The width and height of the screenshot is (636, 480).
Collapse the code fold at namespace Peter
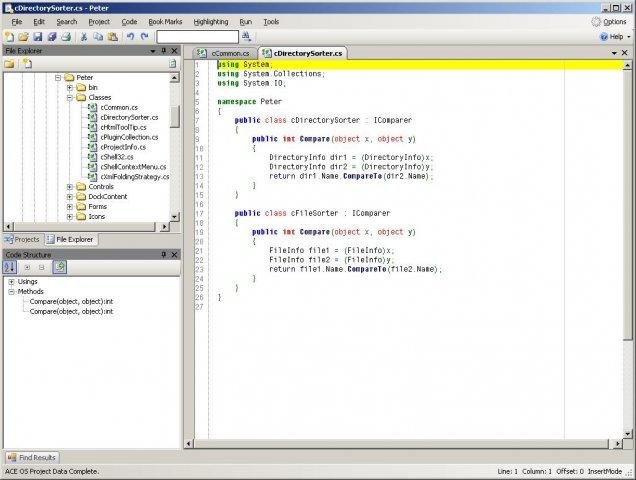[x=211, y=101]
